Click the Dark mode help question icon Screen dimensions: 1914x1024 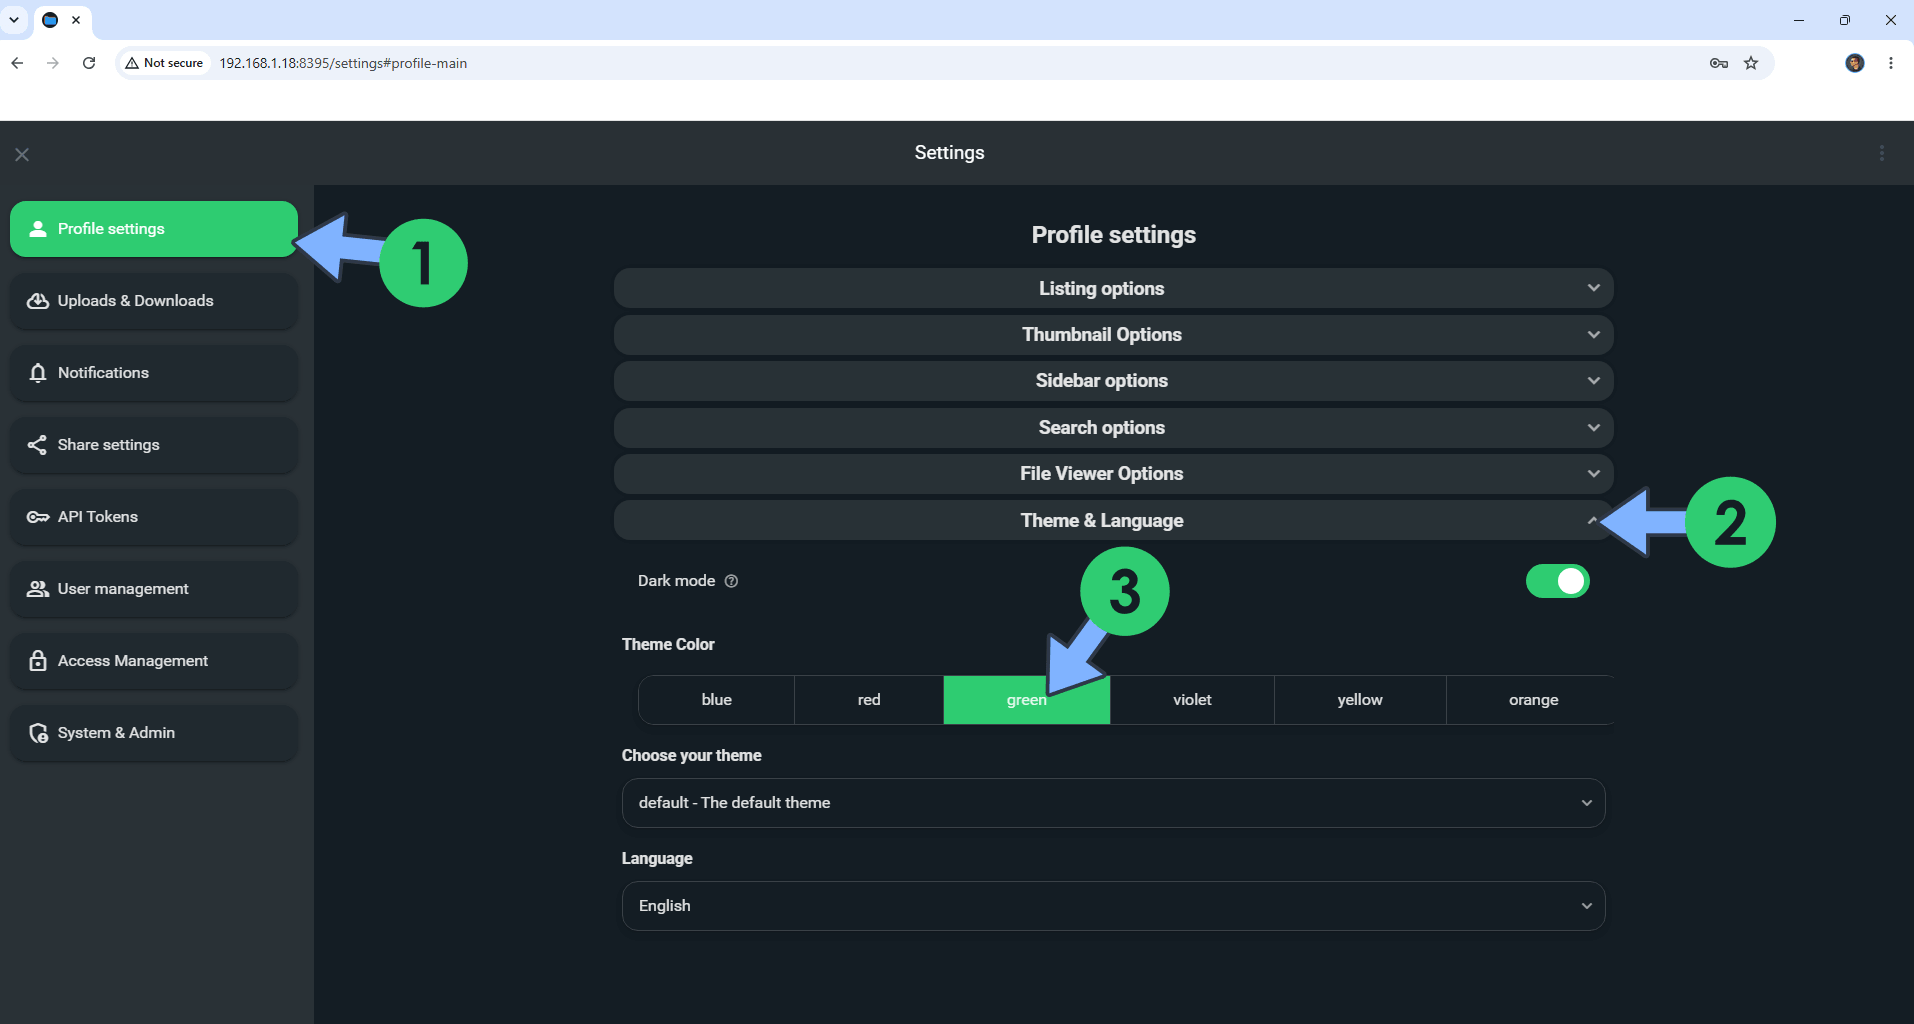pos(731,581)
